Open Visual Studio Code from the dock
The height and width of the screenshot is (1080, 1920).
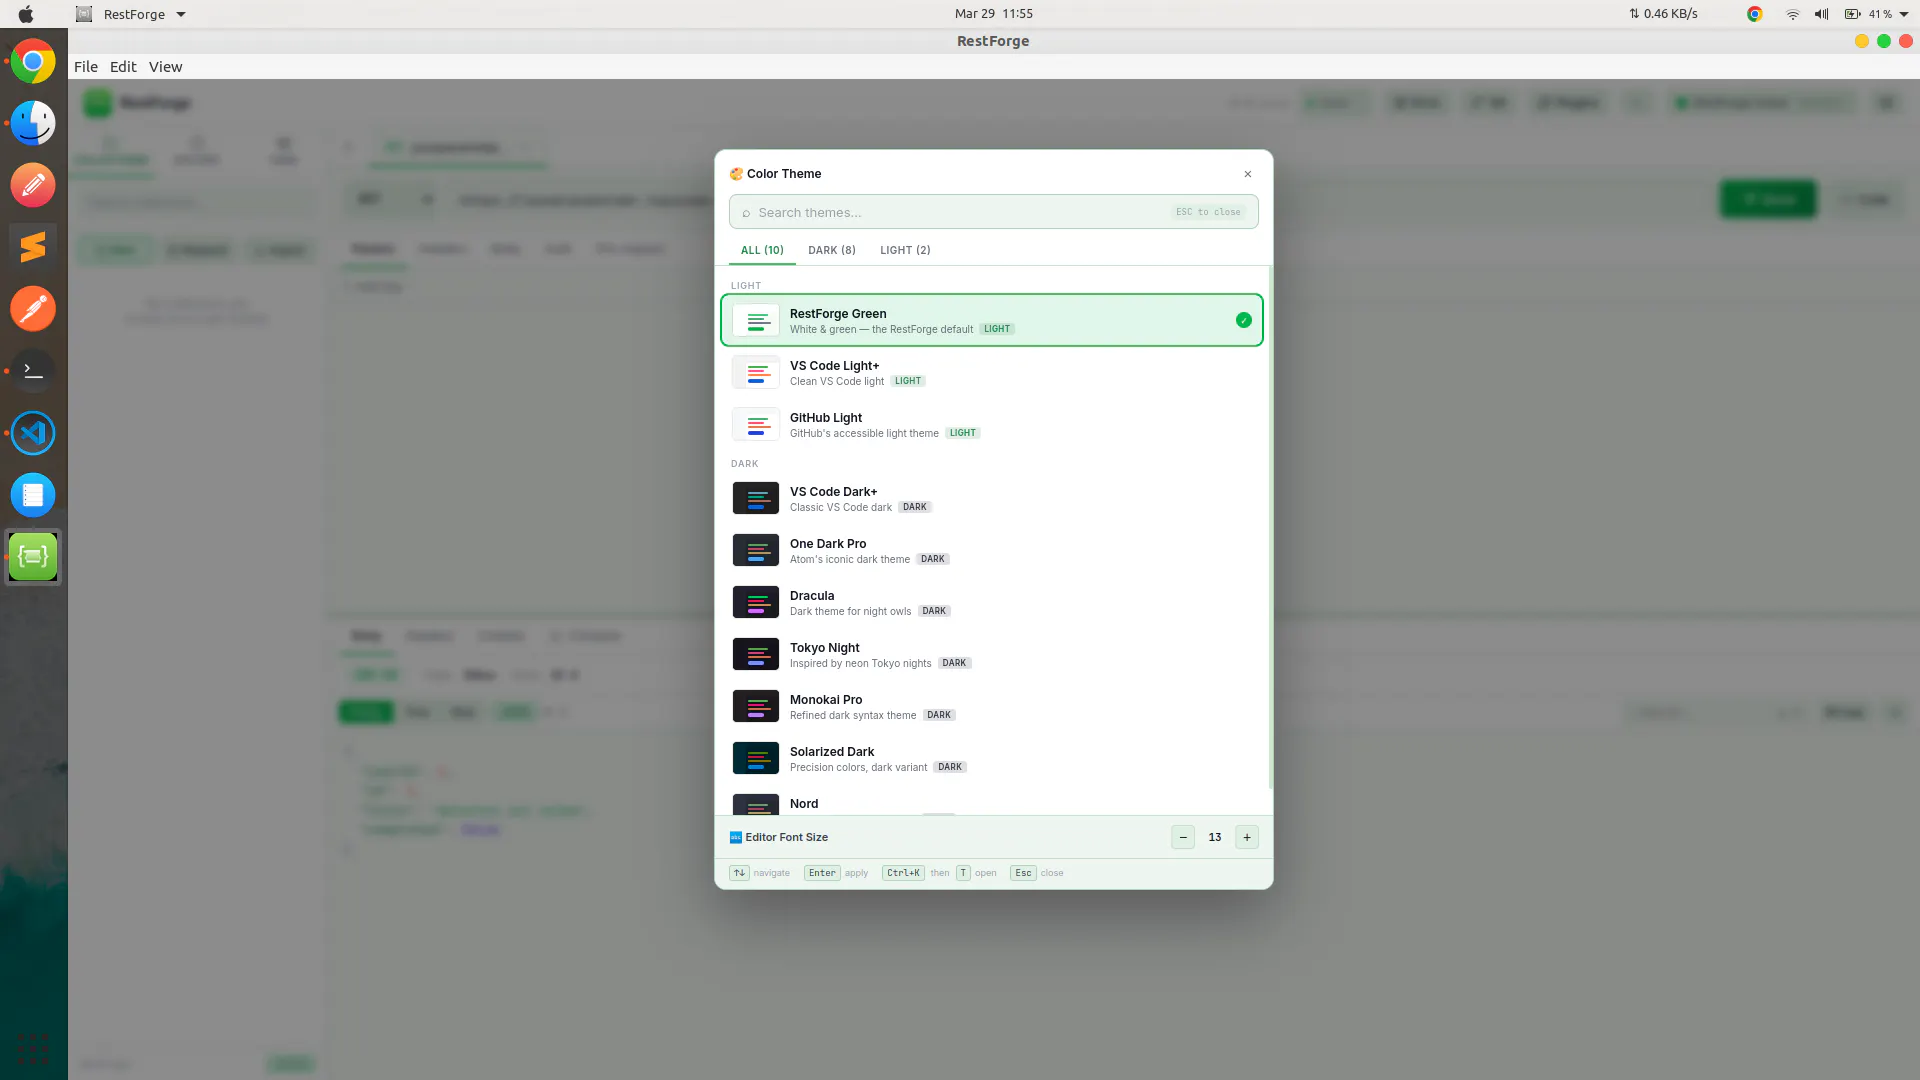(x=33, y=433)
